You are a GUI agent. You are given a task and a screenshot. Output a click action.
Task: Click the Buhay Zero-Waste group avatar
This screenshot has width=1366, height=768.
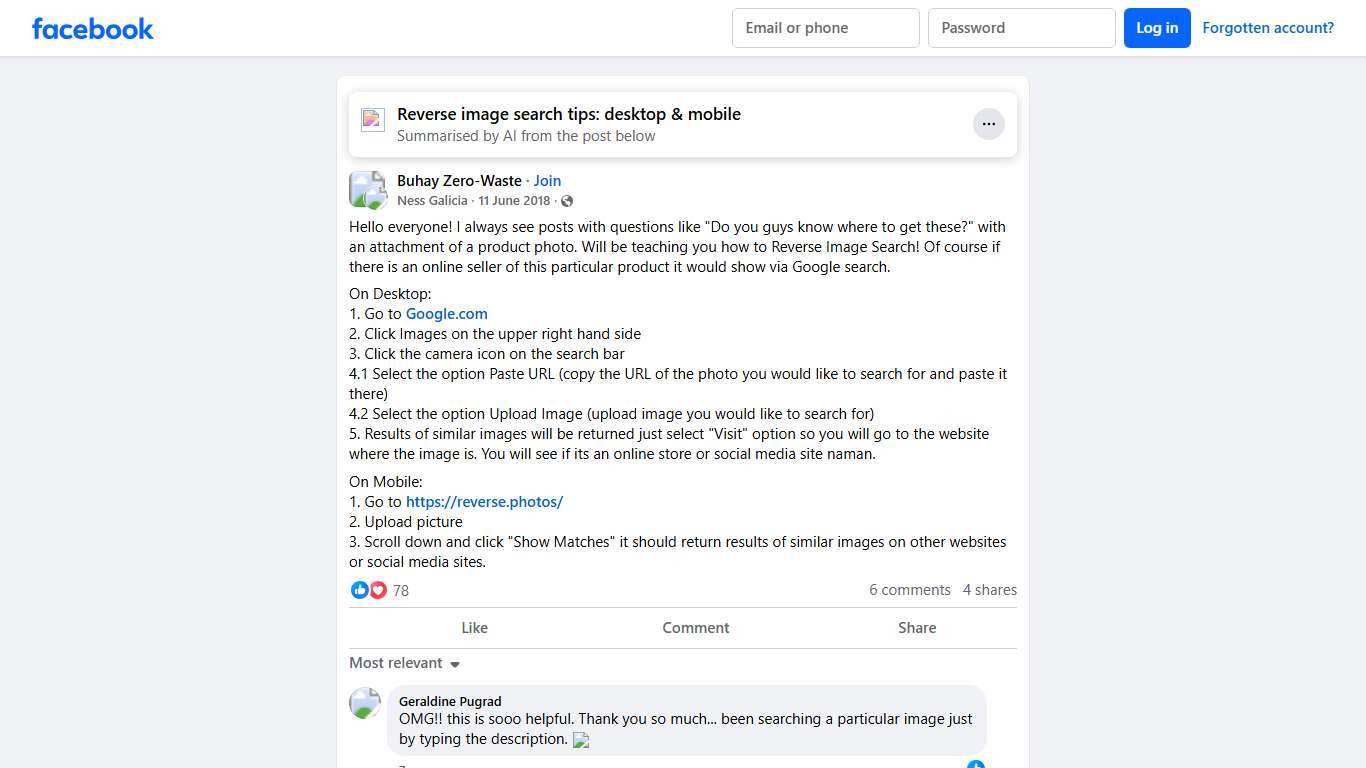coord(367,190)
